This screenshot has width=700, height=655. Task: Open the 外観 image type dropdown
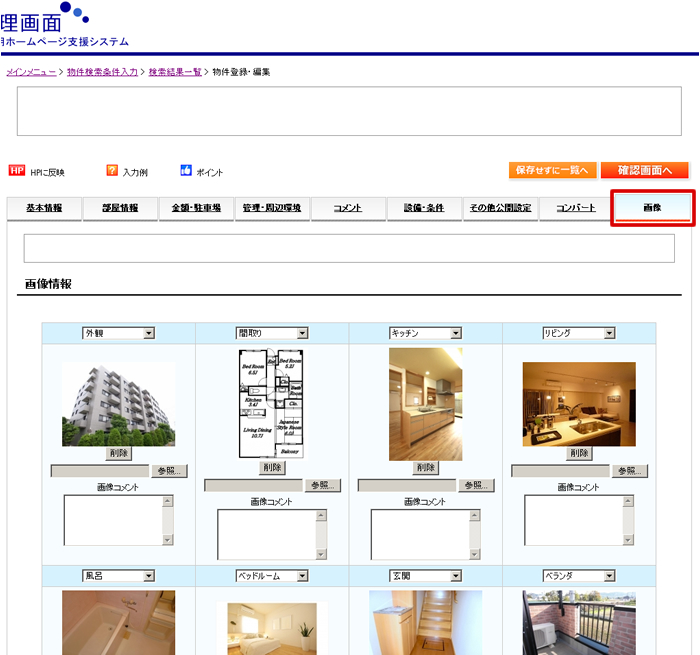[118, 333]
